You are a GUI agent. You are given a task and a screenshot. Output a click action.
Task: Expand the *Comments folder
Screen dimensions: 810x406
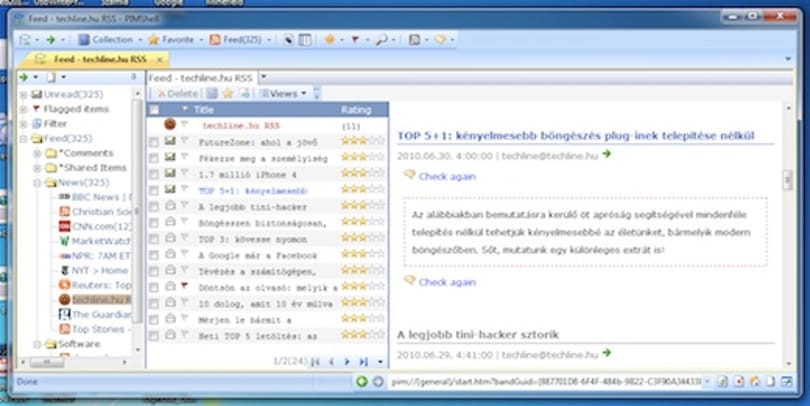click(x=37, y=153)
